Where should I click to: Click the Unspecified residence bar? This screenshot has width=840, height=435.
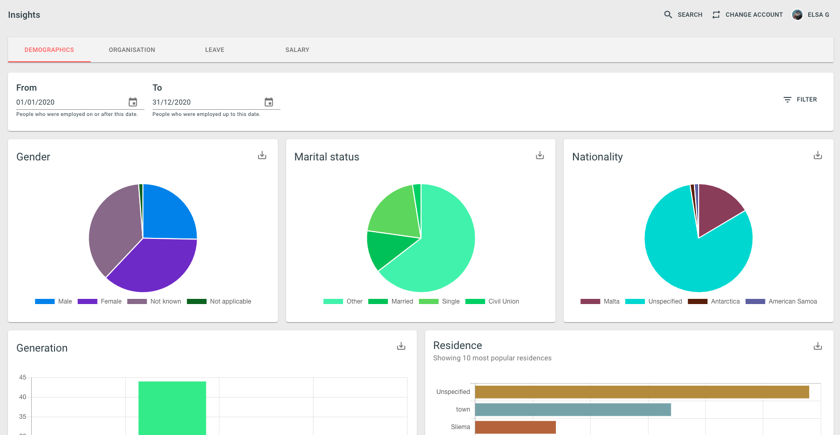click(642, 392)
